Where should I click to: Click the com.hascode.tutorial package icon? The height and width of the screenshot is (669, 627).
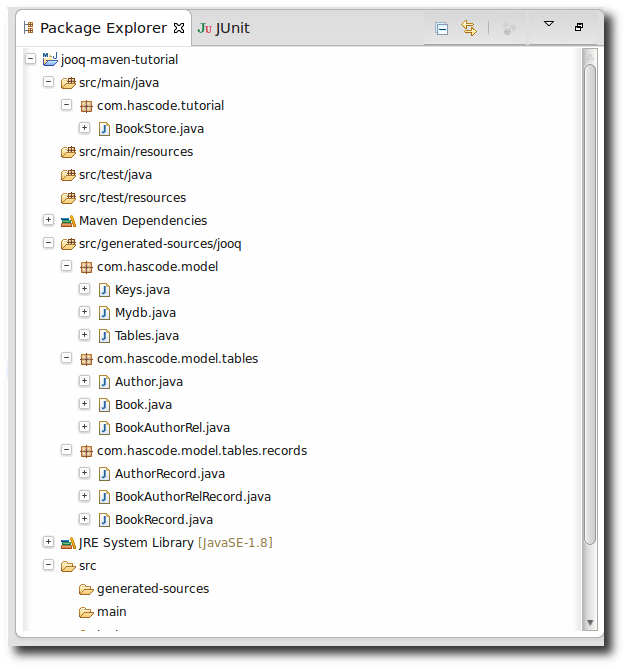(x=86, y=106)
